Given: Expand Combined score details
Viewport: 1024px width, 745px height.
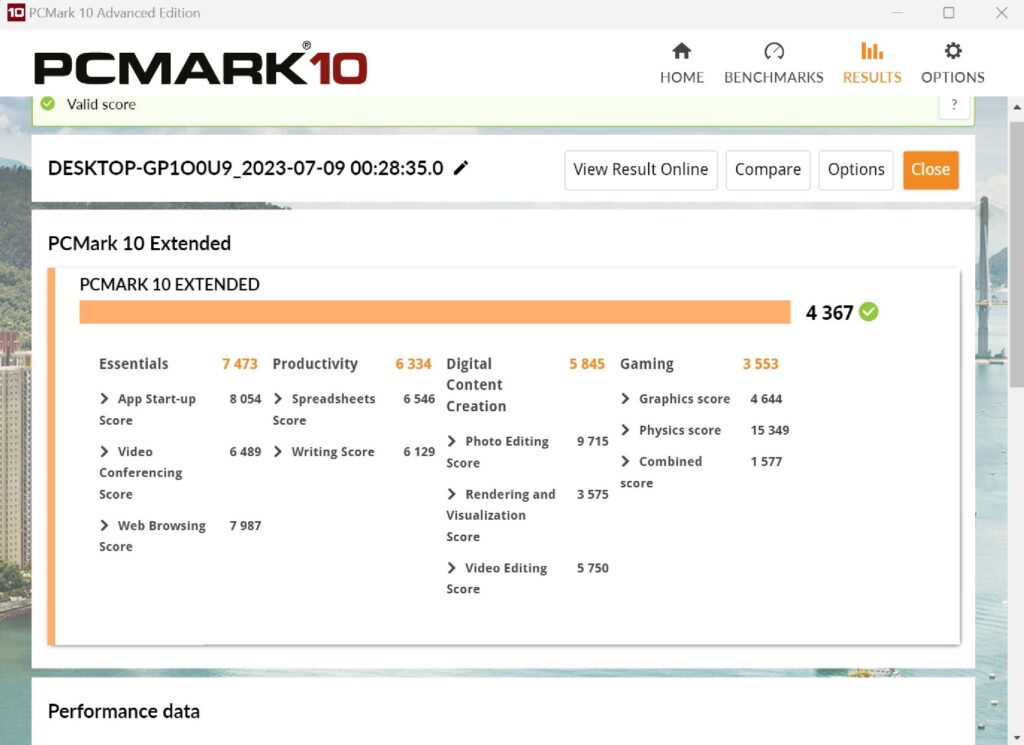Looking at the screenshot, I should (x=625, y=461).
